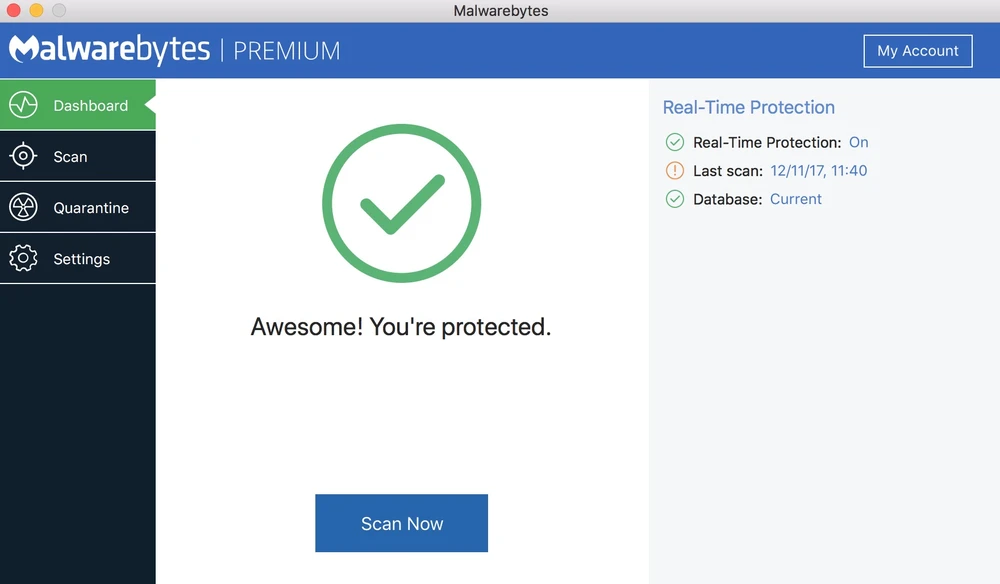This screenshot has height=584, width=1000.
Task: Click the orange warning icon beside Last scan
Action: tap(675, 171)
